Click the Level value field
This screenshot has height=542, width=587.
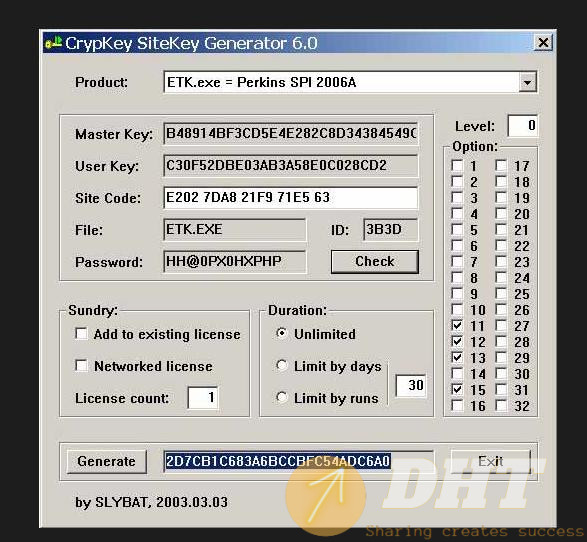pos(523,126)
